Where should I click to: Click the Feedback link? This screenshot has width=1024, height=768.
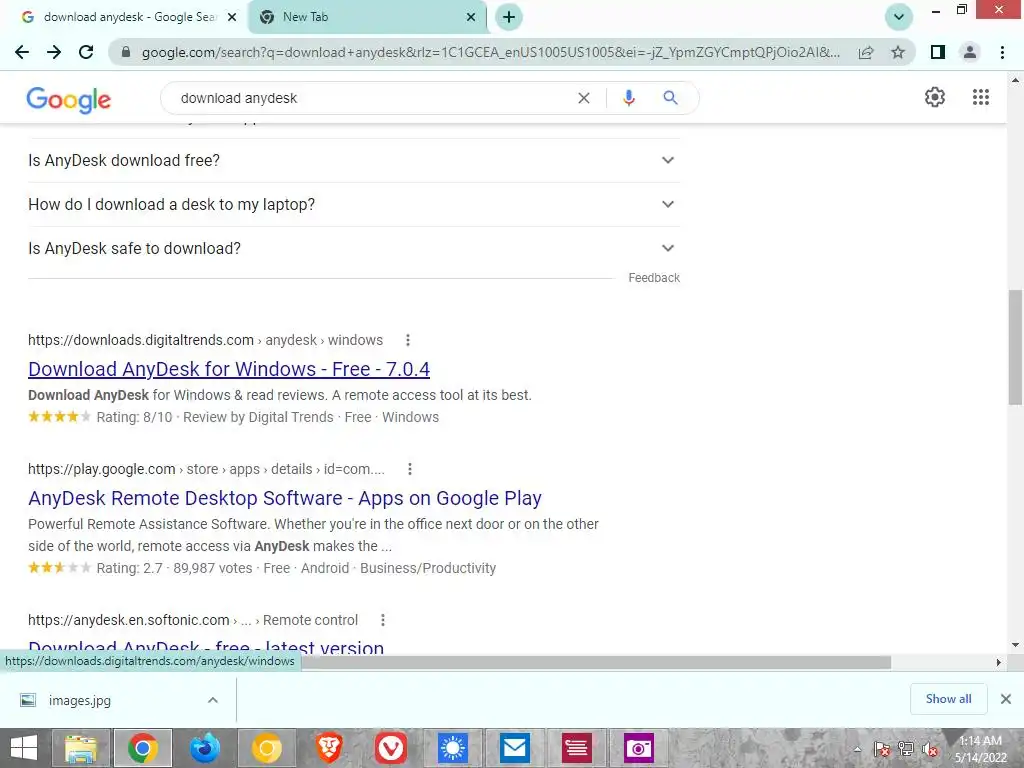pyautogui.click(x=654, y=278)
